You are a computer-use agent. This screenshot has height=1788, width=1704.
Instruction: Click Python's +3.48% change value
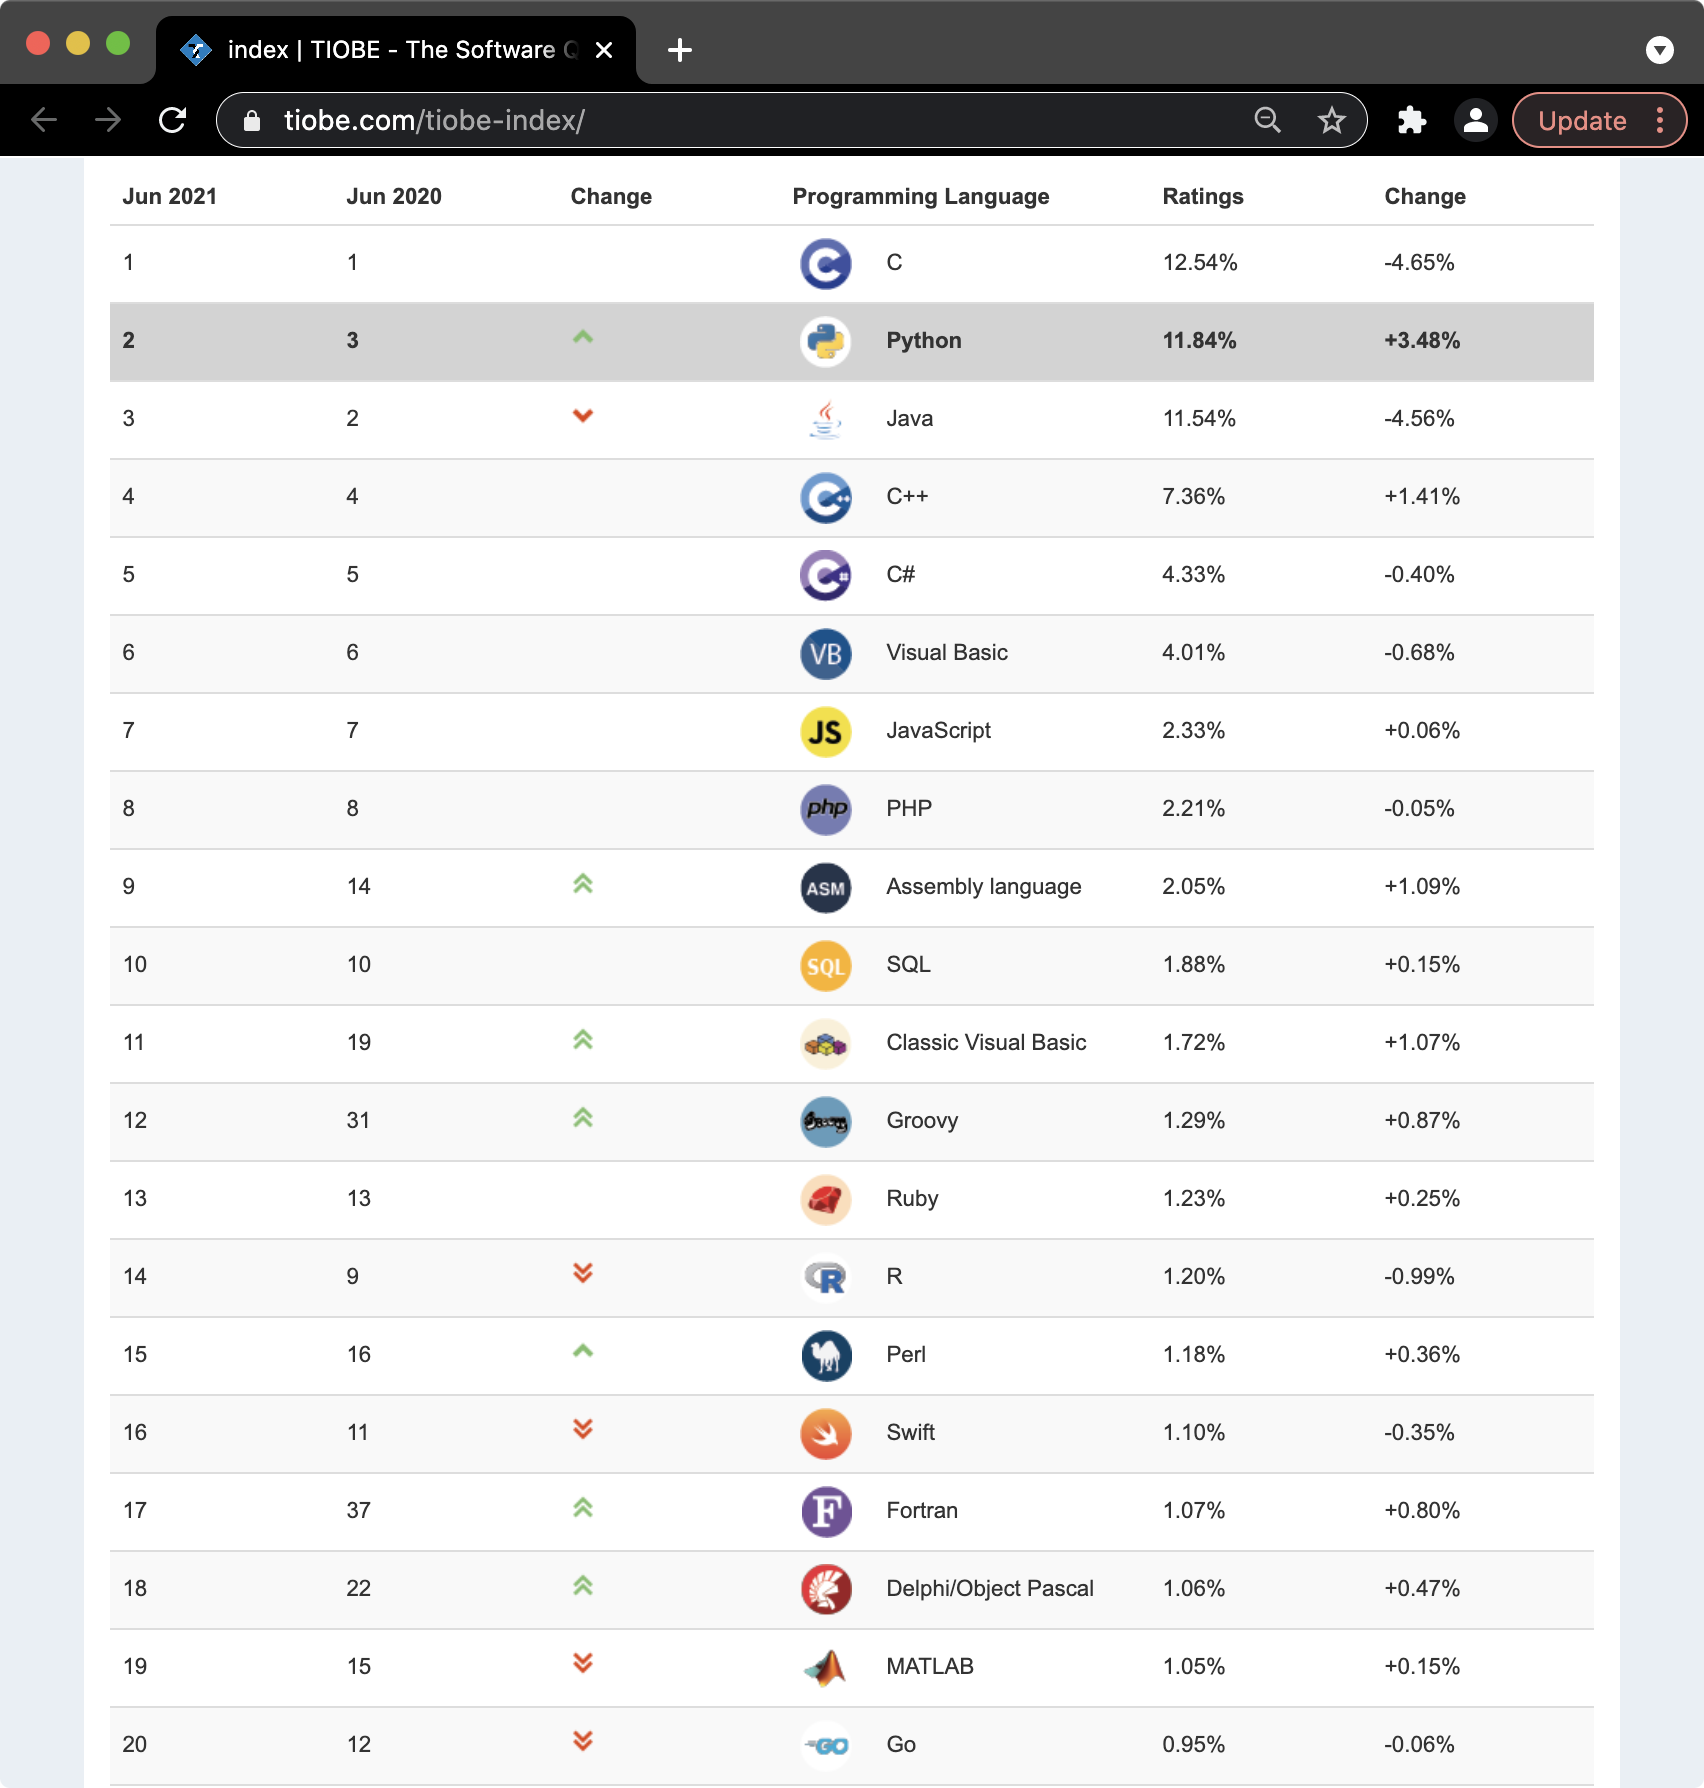click(1422, 341)
